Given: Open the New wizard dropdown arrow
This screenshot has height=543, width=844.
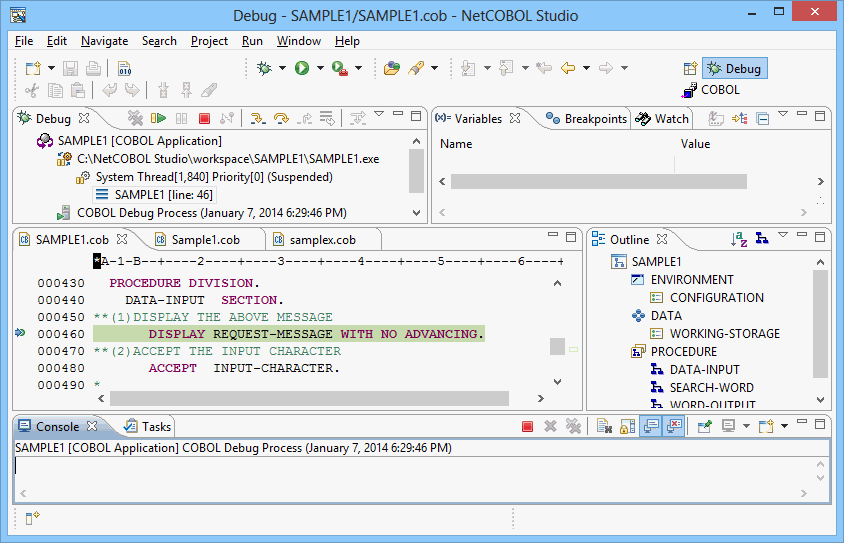Looking at the screenshot, I should click(51, 68).
